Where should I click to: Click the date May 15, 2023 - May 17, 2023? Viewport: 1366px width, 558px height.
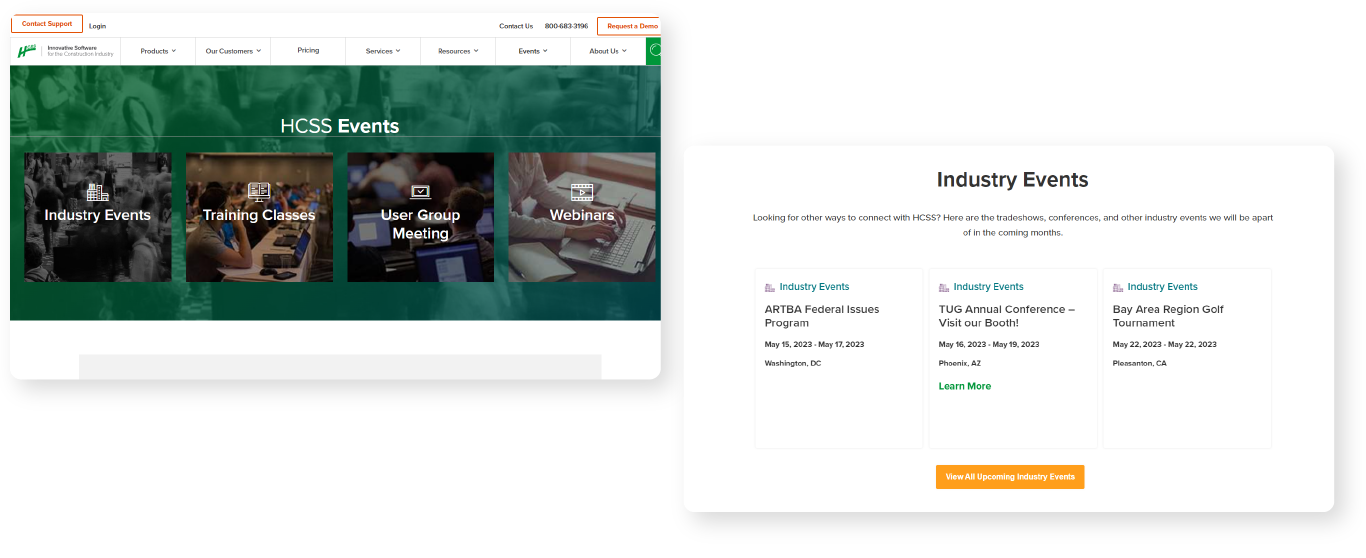(815, 344)
